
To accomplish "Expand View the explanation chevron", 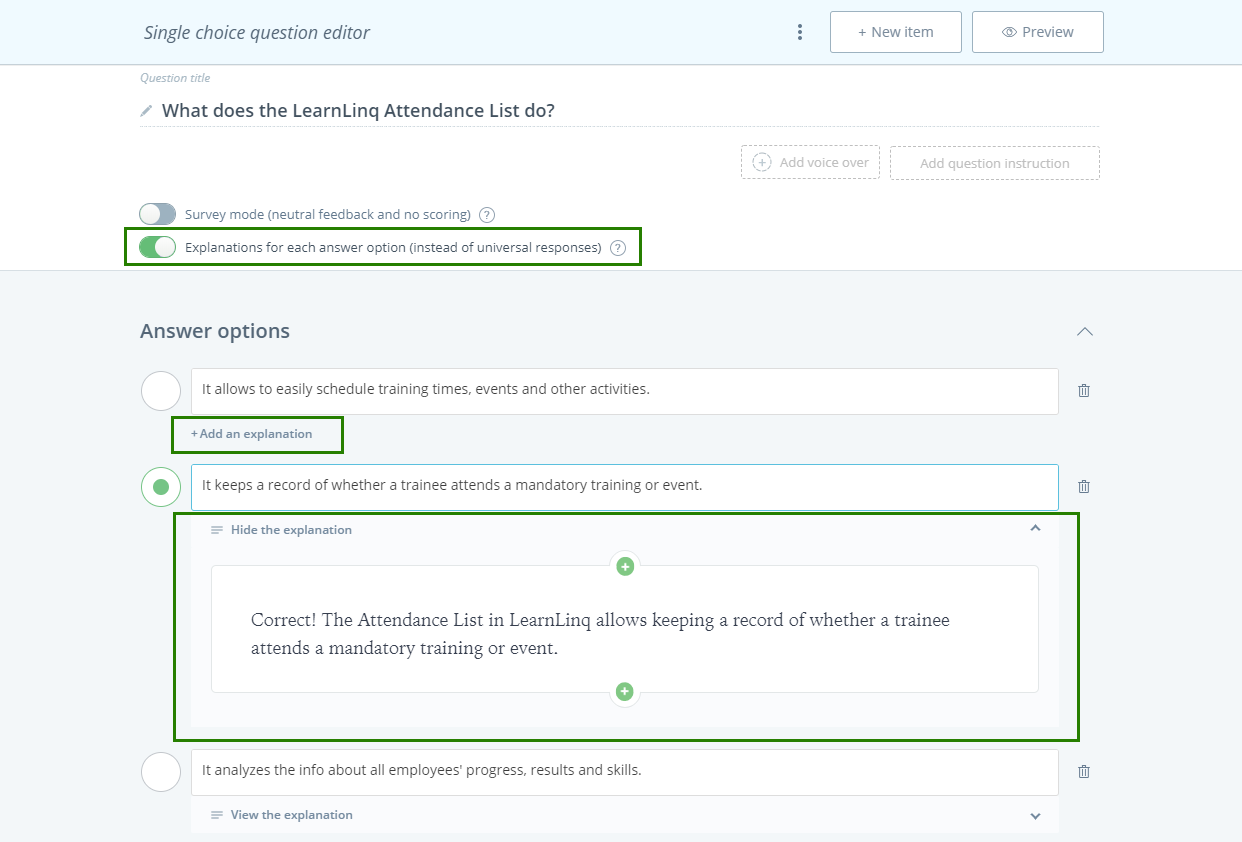I will (1035, 815).
